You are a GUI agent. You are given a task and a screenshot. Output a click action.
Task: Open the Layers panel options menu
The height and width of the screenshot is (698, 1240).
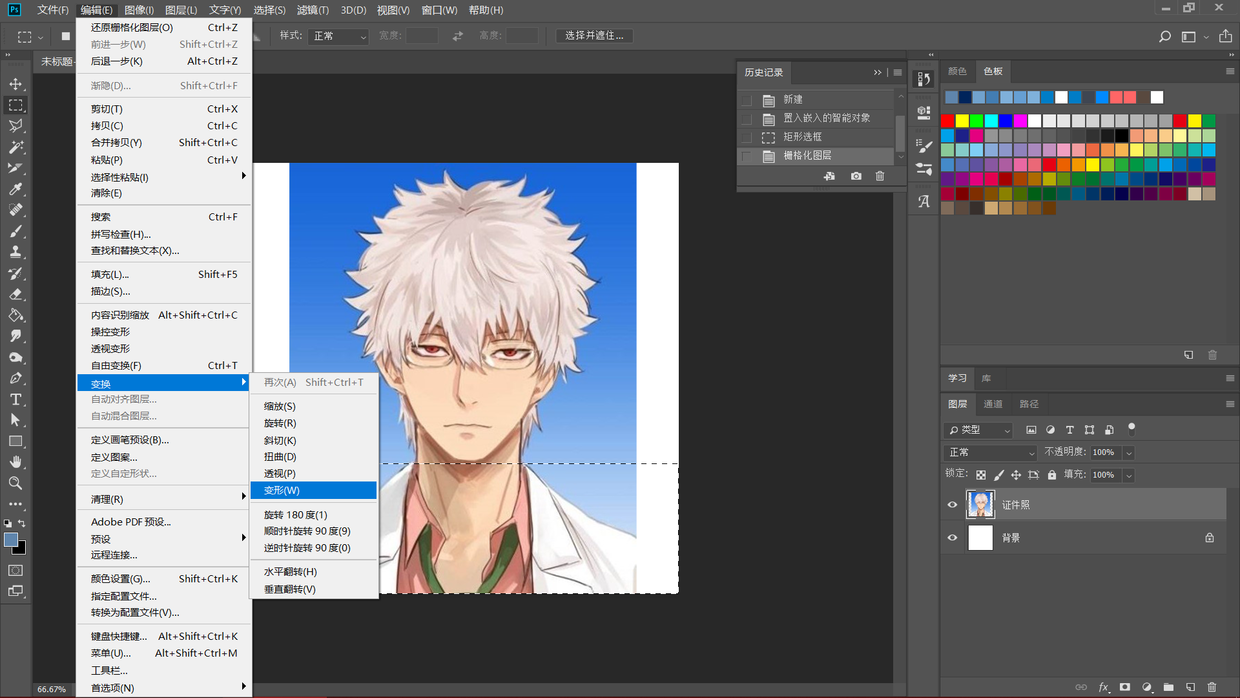(x=1230, y=405)
